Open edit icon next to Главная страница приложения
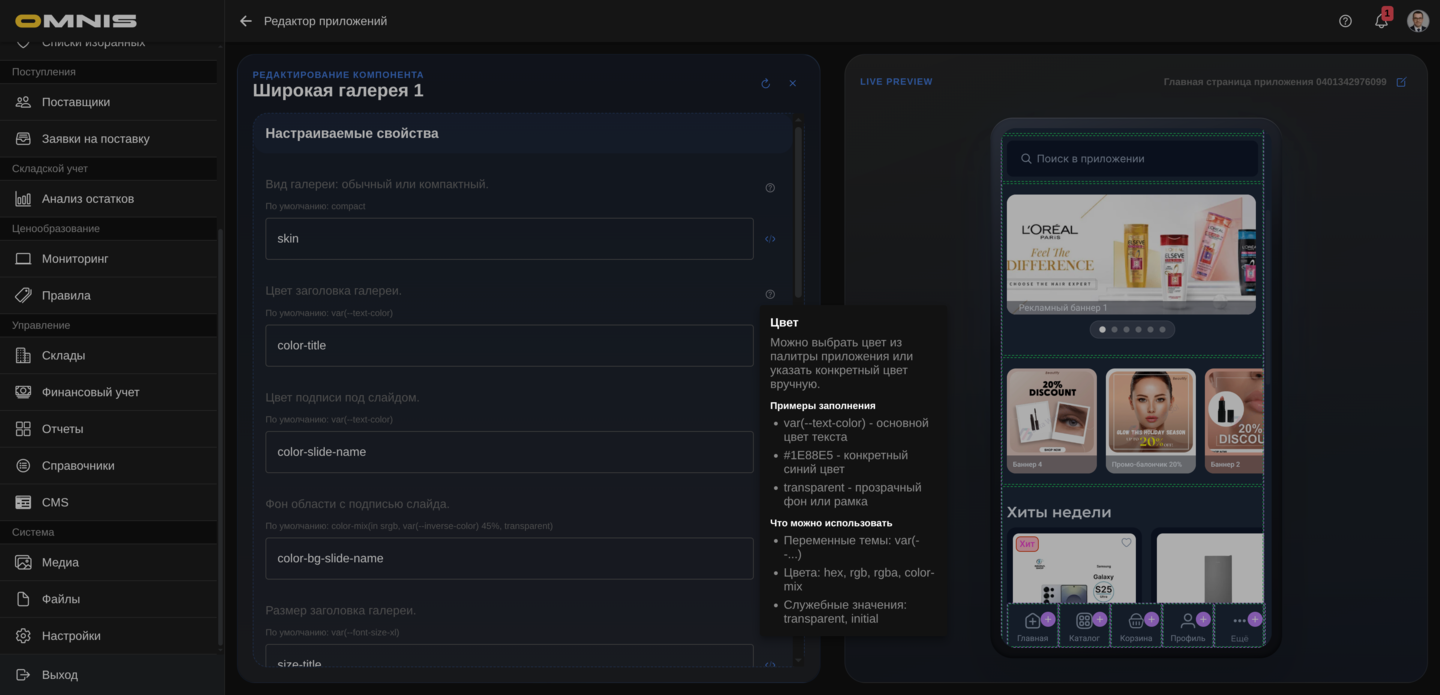 click(1401, 82)
